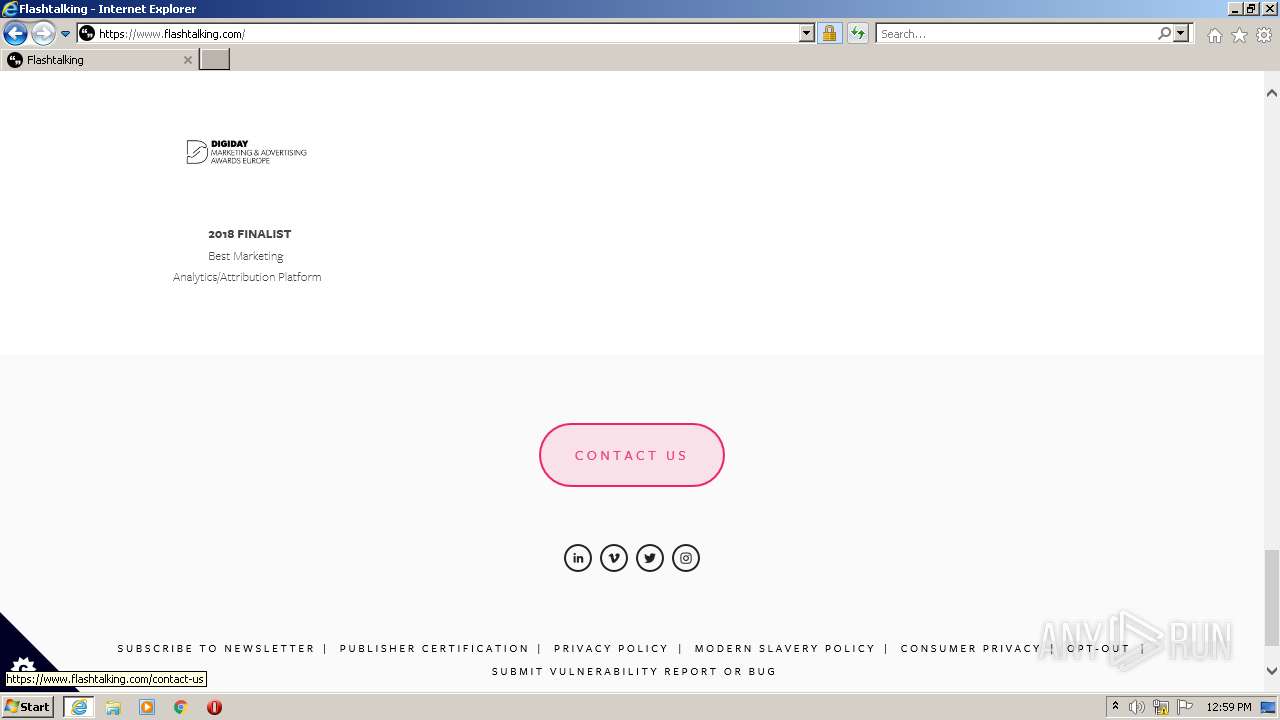Screen dimensions: 1280x720
Task: Open the Twitter social icon
Action: pyautogui.click(x=650, y=558)
